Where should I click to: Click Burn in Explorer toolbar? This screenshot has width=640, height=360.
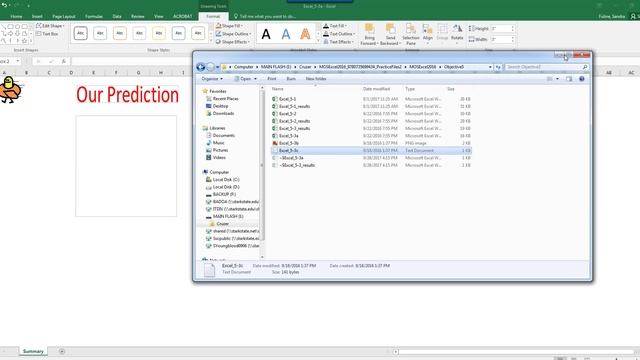pos(291,78)
